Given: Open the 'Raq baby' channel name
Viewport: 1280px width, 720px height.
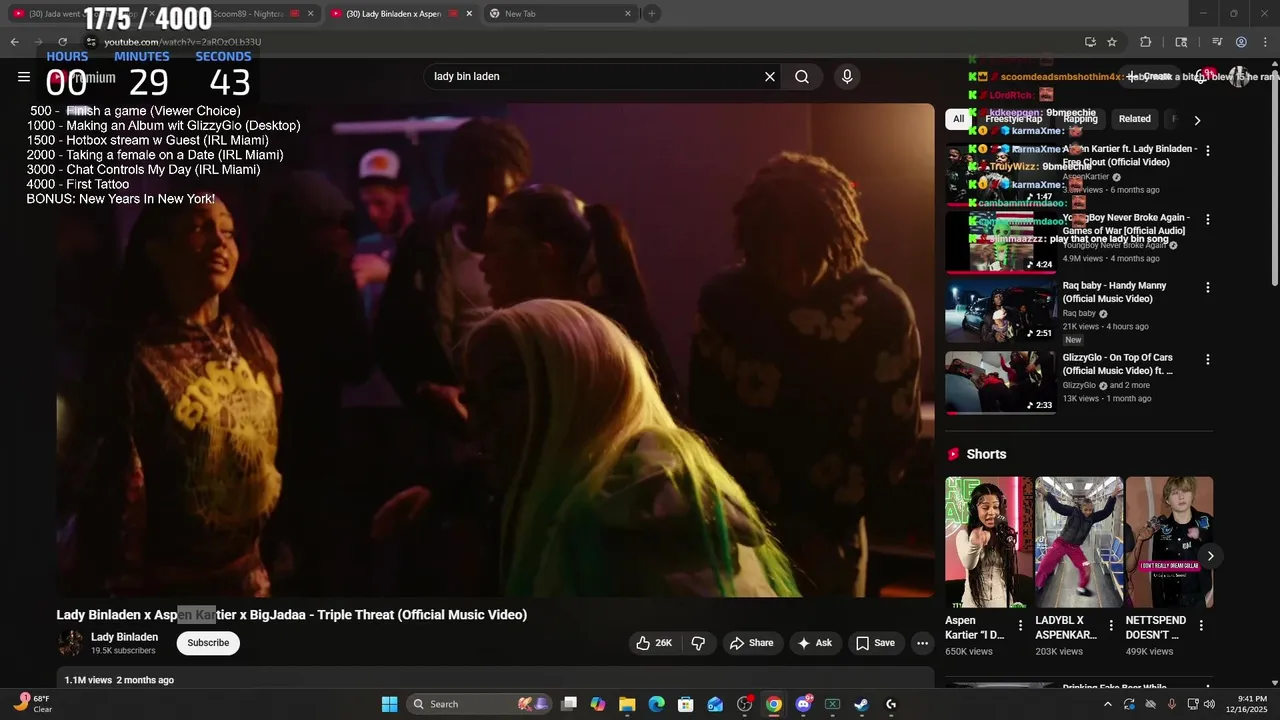Looking at the screenshot, I should [1079, 313].
